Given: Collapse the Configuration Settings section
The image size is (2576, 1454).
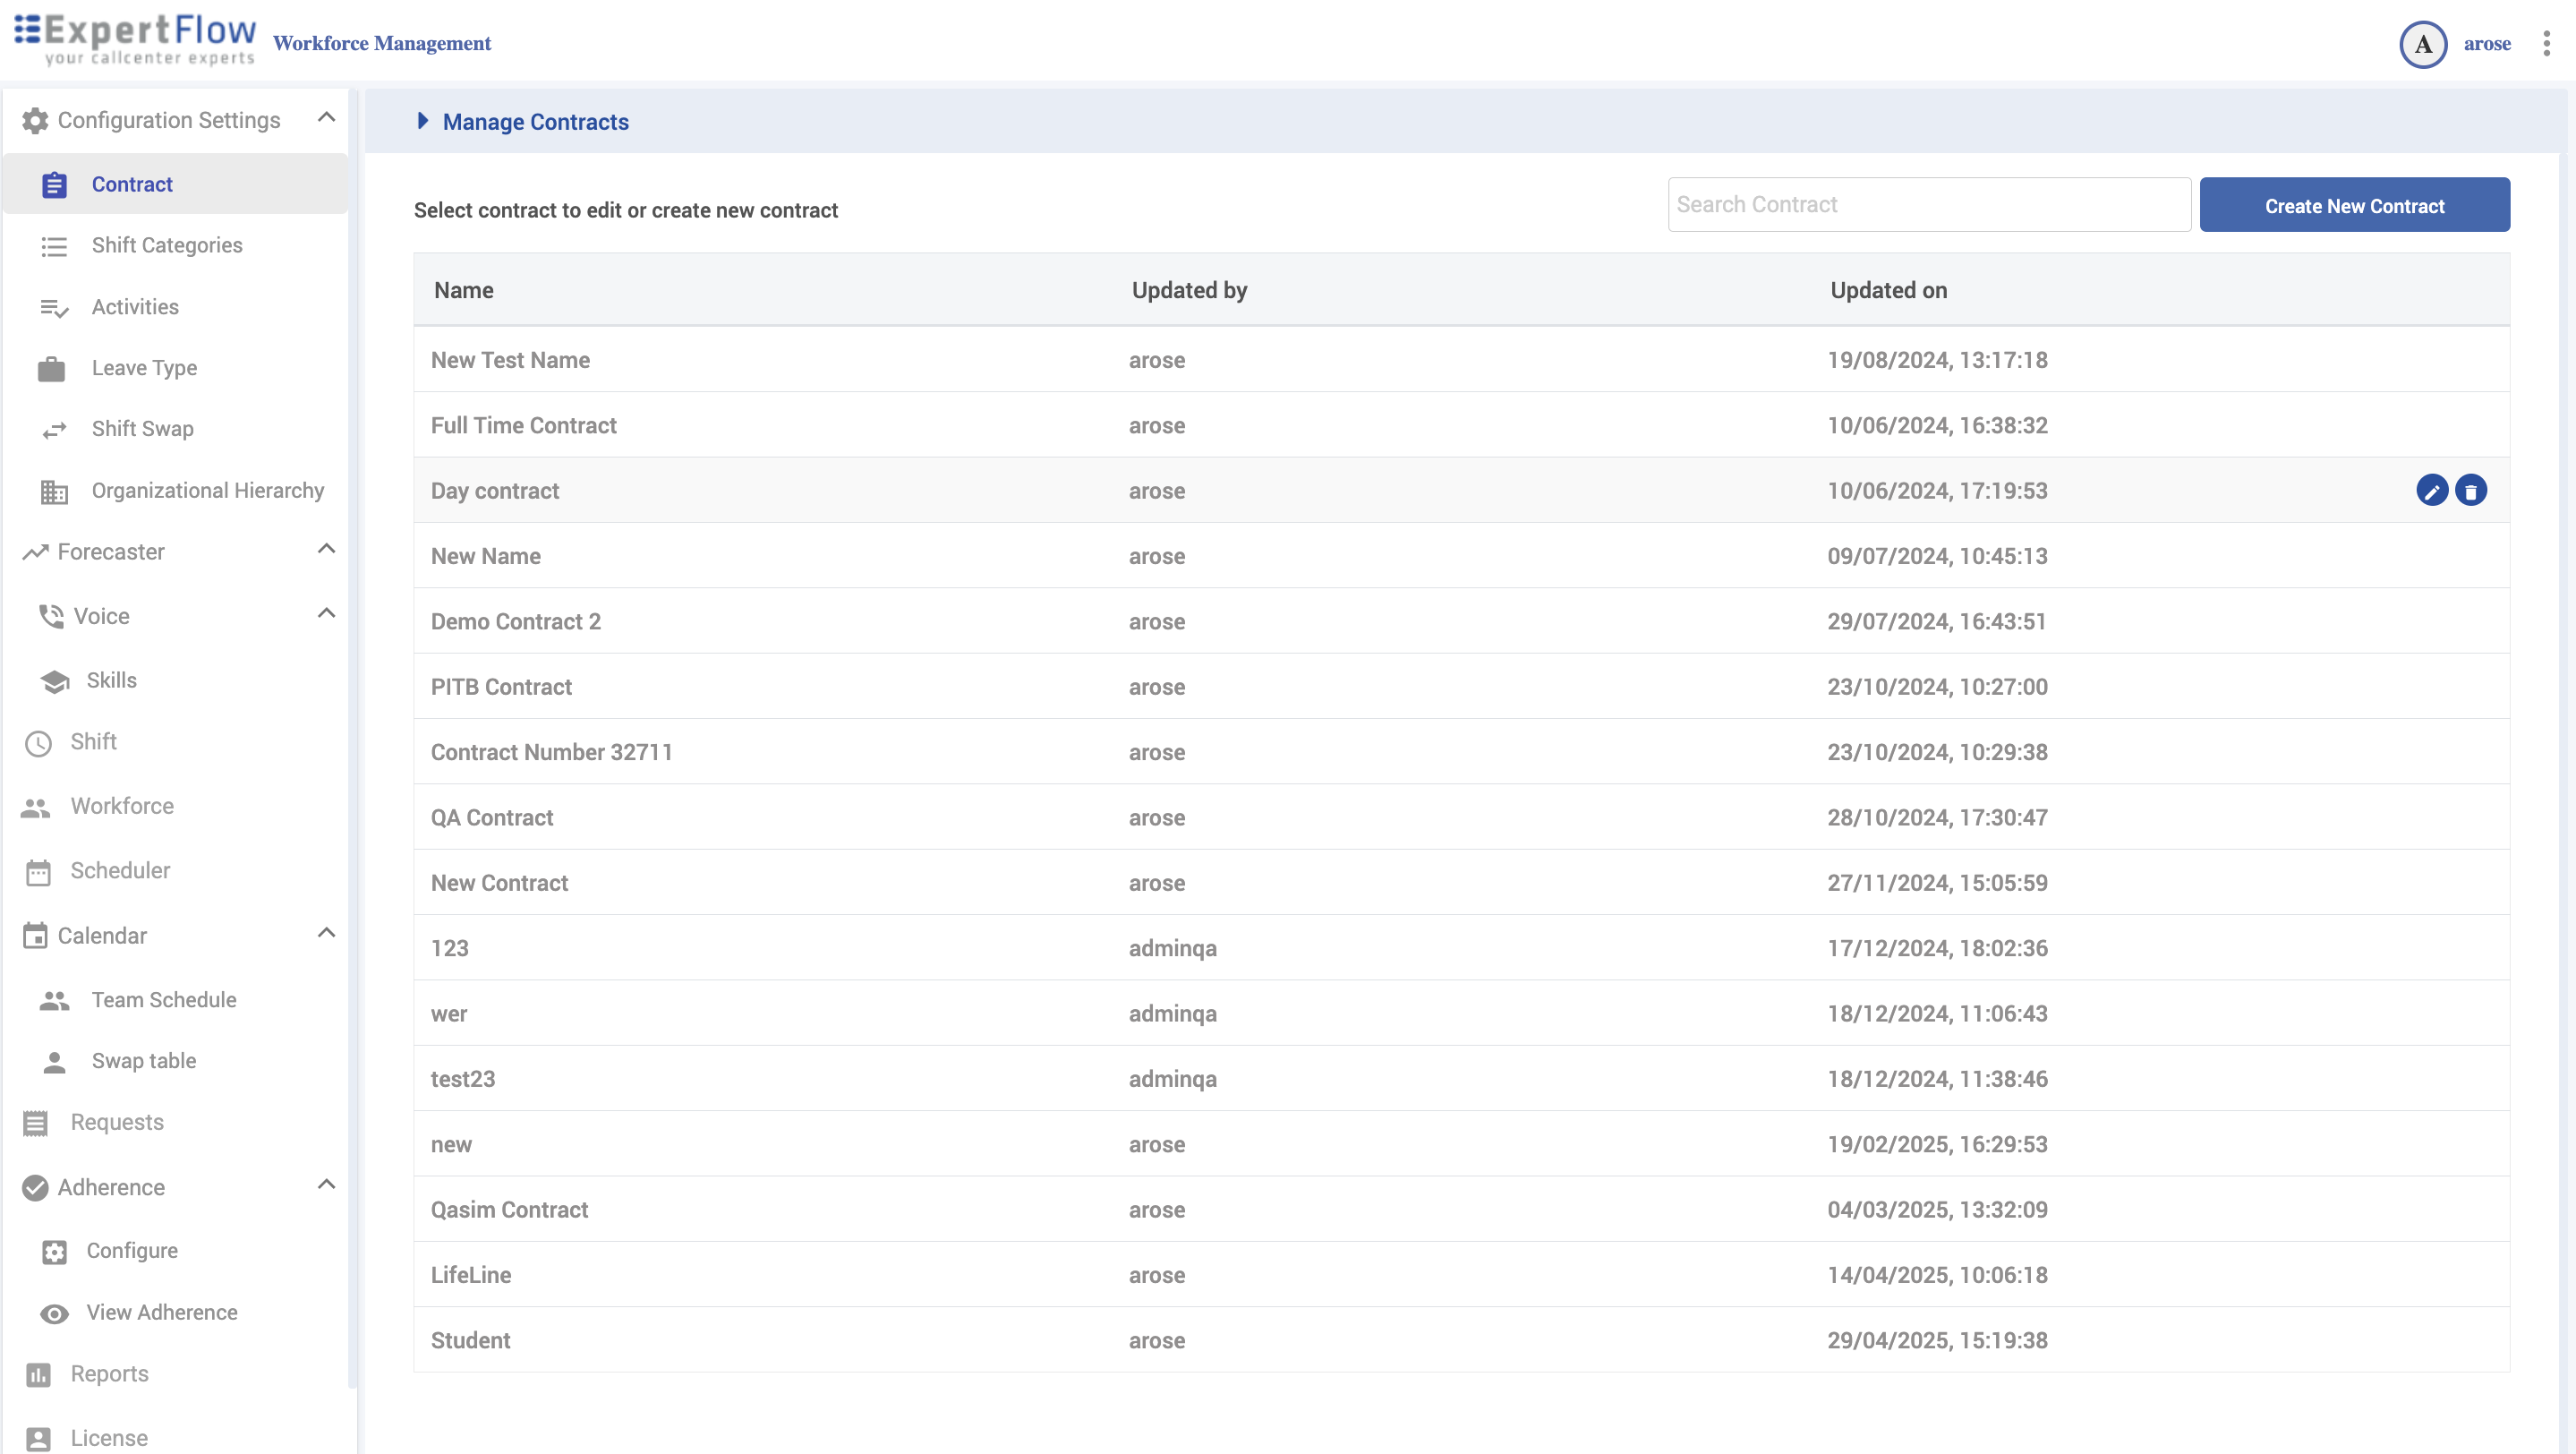Looking at the screenshot, I should click(326, 118).
